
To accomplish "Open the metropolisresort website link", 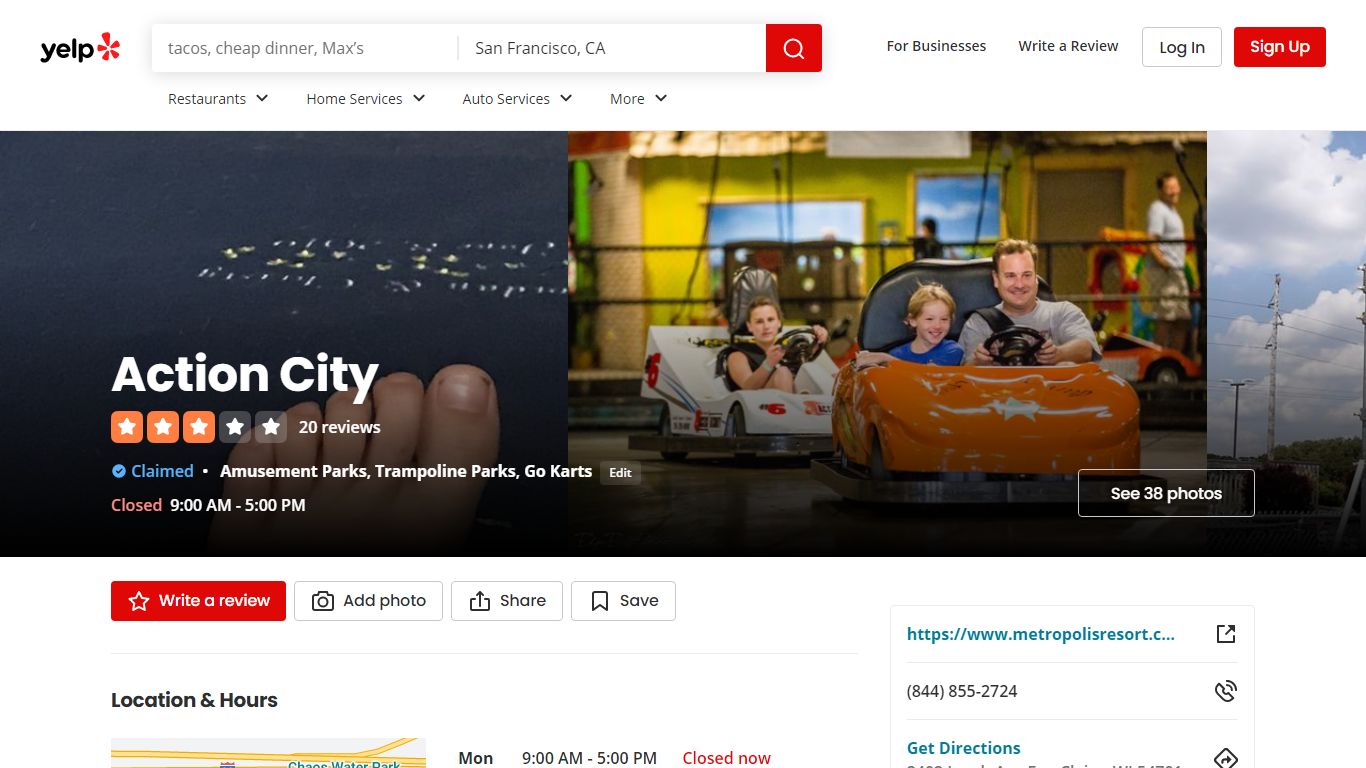I will click(1041, 634).
